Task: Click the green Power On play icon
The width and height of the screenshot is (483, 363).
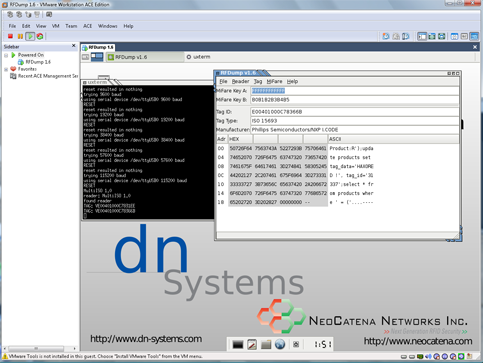Action: (30, 36)
